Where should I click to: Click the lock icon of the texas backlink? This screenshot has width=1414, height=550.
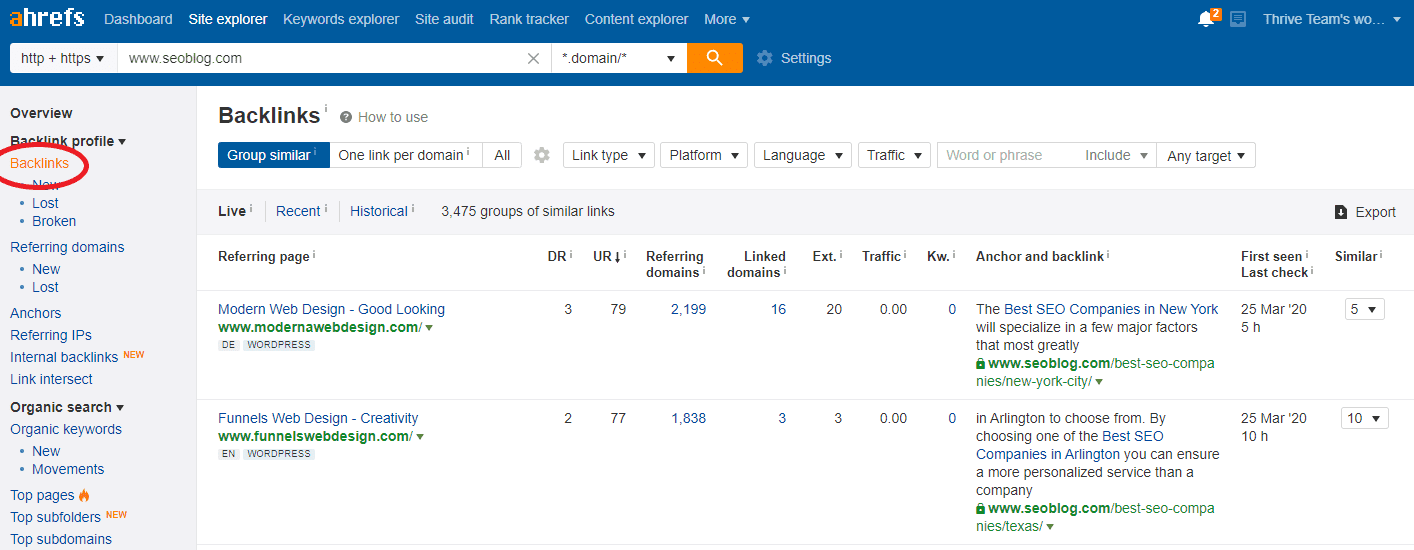pyautogui.click(x=981, y=509)
